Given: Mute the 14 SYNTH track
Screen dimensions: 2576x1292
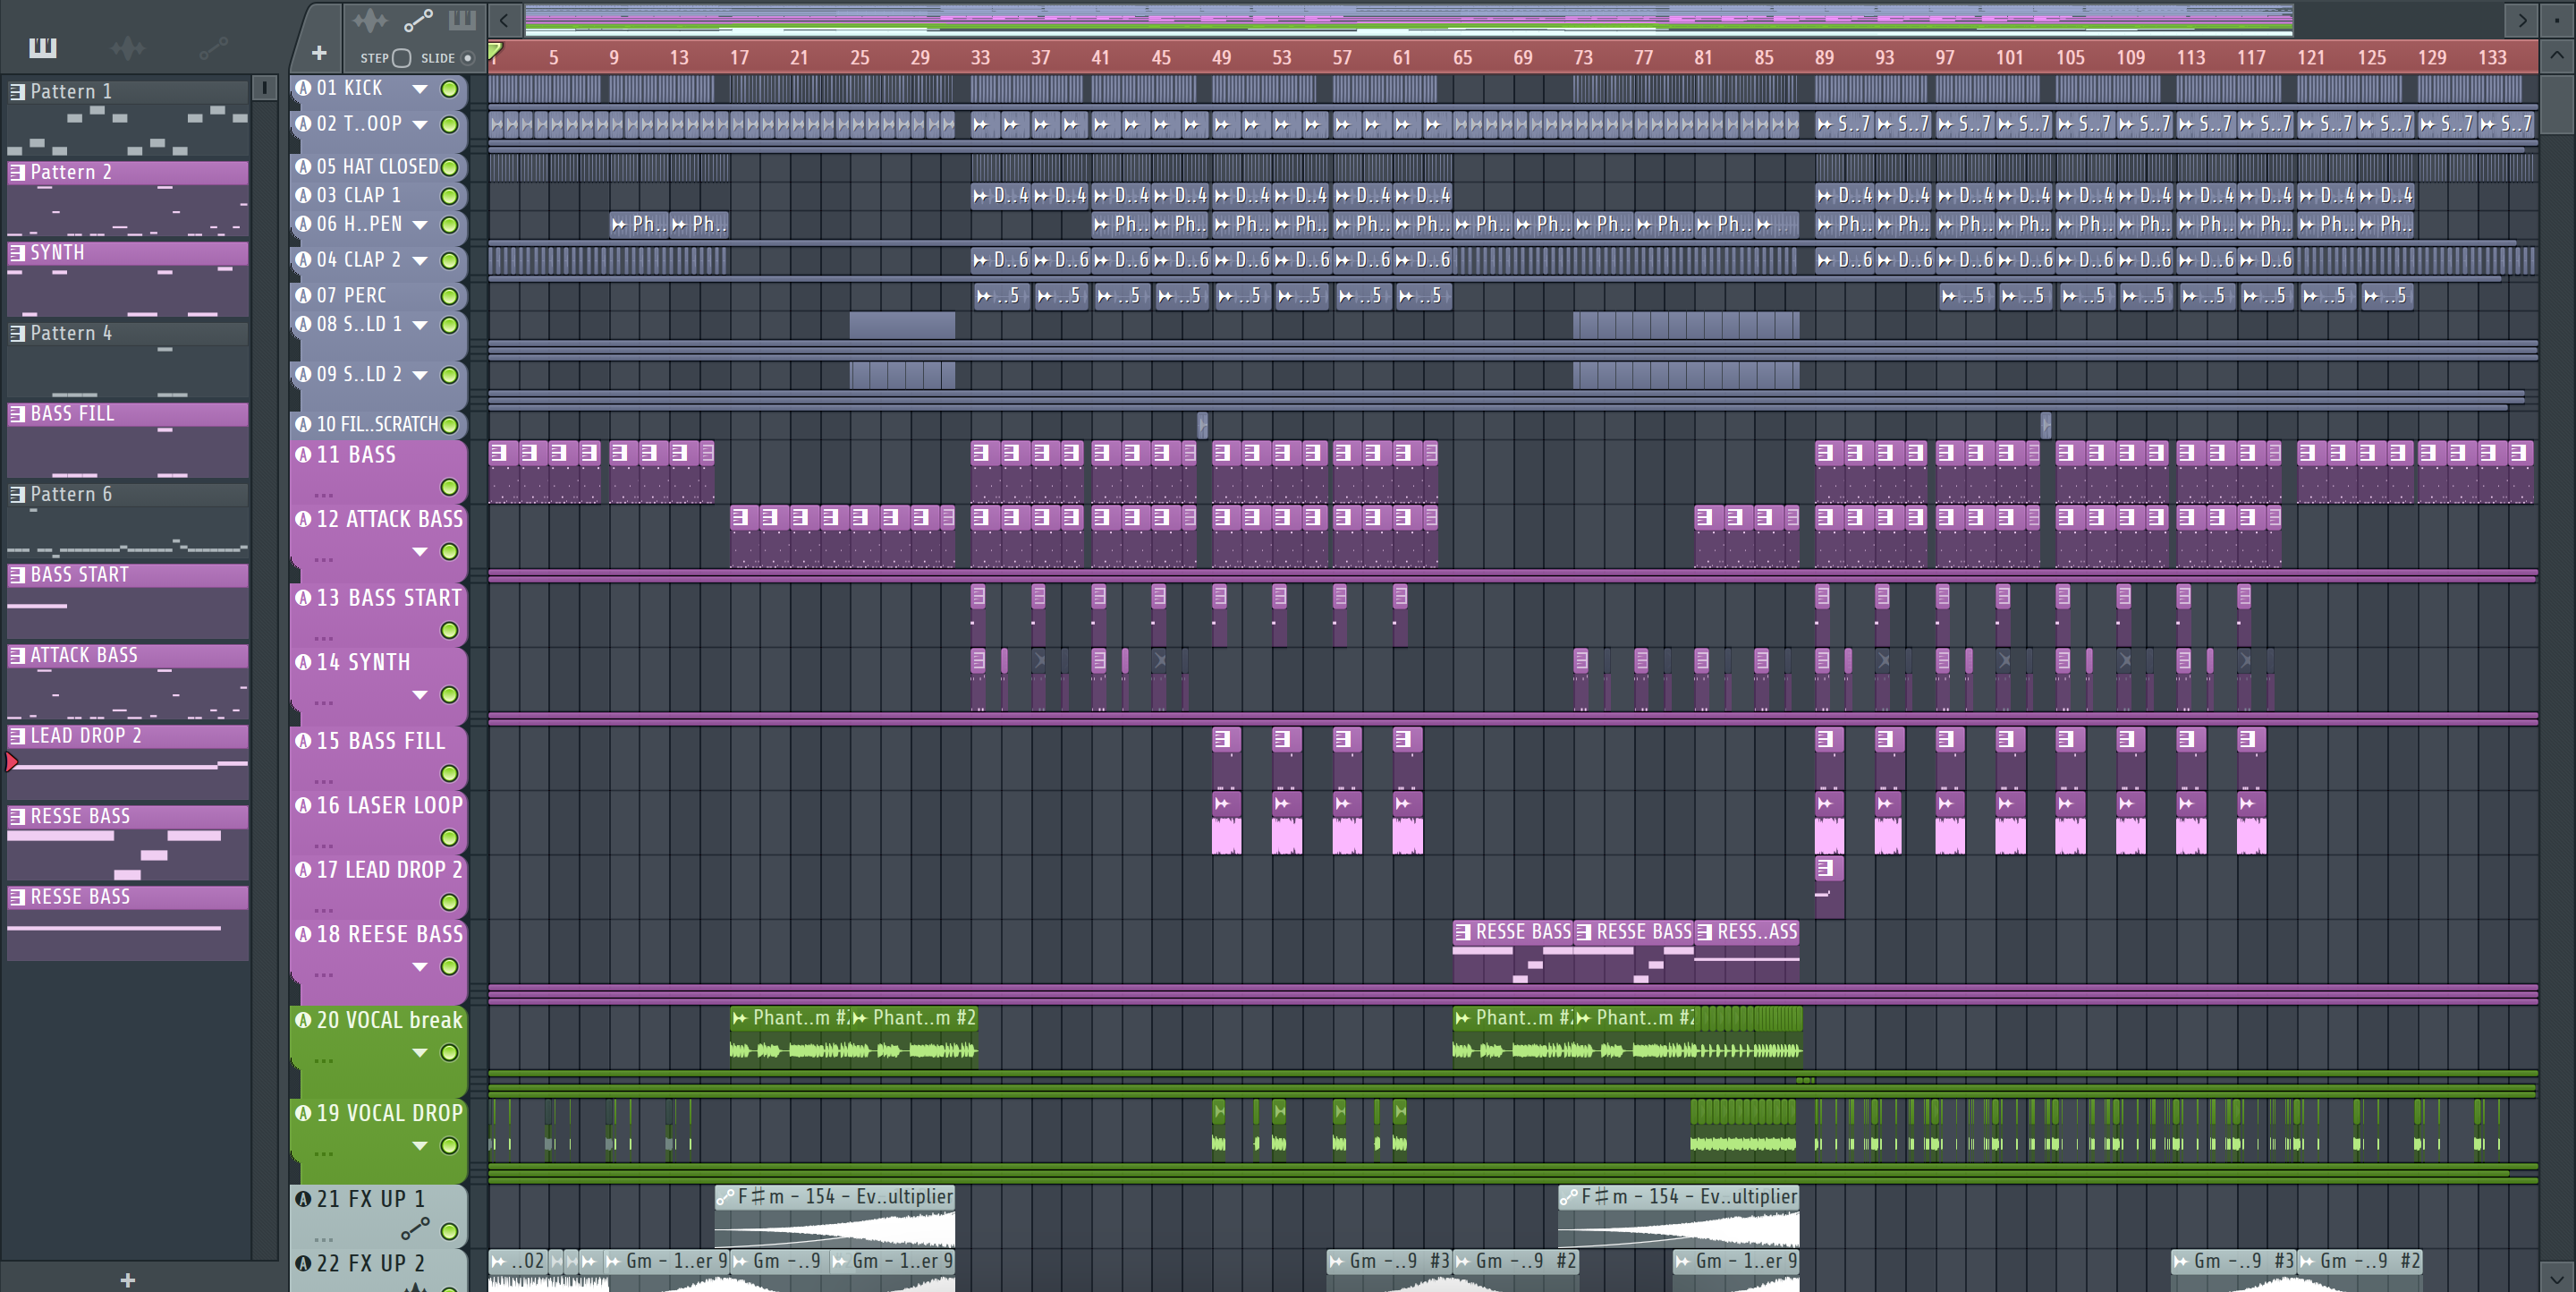Looking at the screenshot, I should [450, 695].
